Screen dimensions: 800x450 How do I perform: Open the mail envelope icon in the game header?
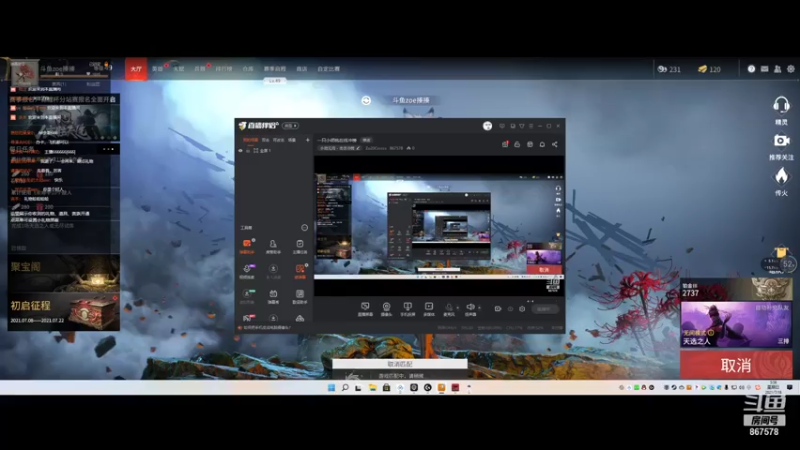[764, 69]
